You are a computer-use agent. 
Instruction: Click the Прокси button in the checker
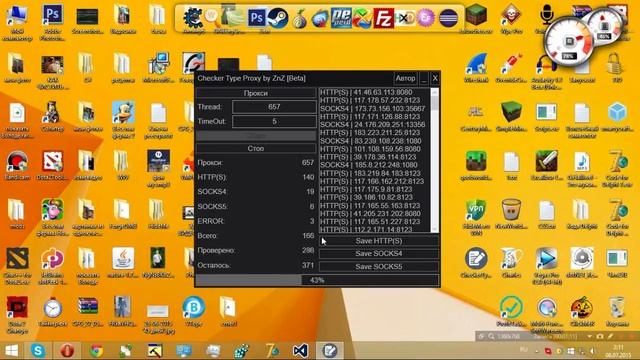click(x=256, y=93)
